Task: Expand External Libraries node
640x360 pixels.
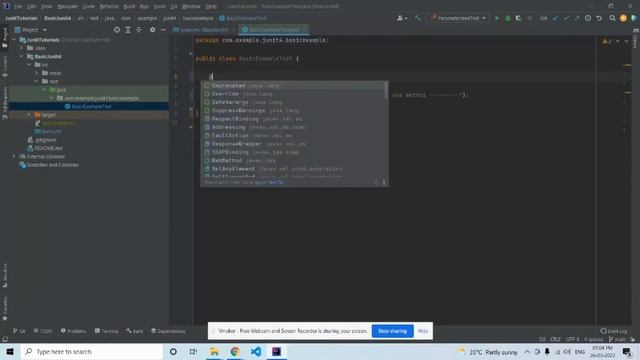Action: point(14,156)
